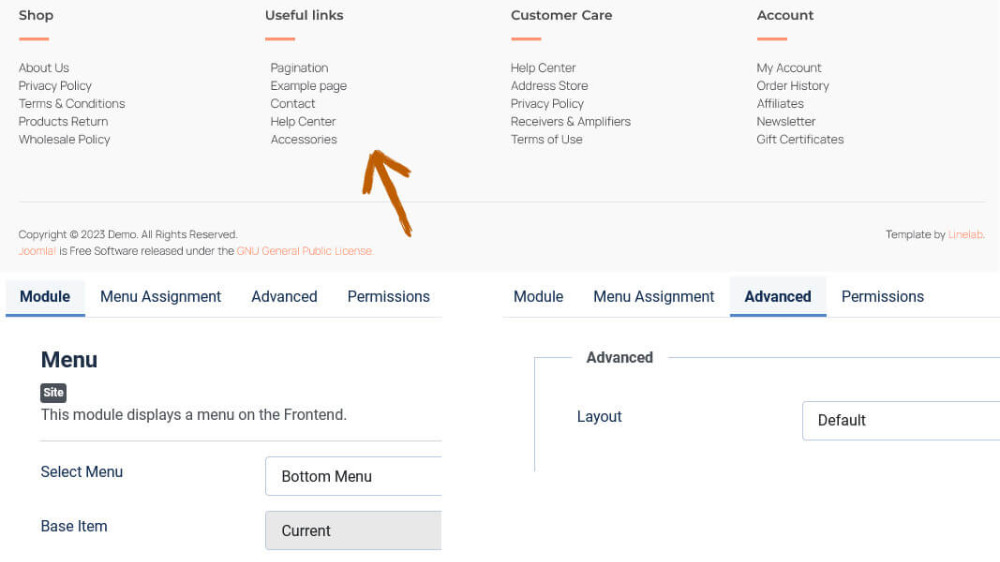Click the Joomla! link in the copyright
The image size is (1000, 562).
(x=37, y=251)
